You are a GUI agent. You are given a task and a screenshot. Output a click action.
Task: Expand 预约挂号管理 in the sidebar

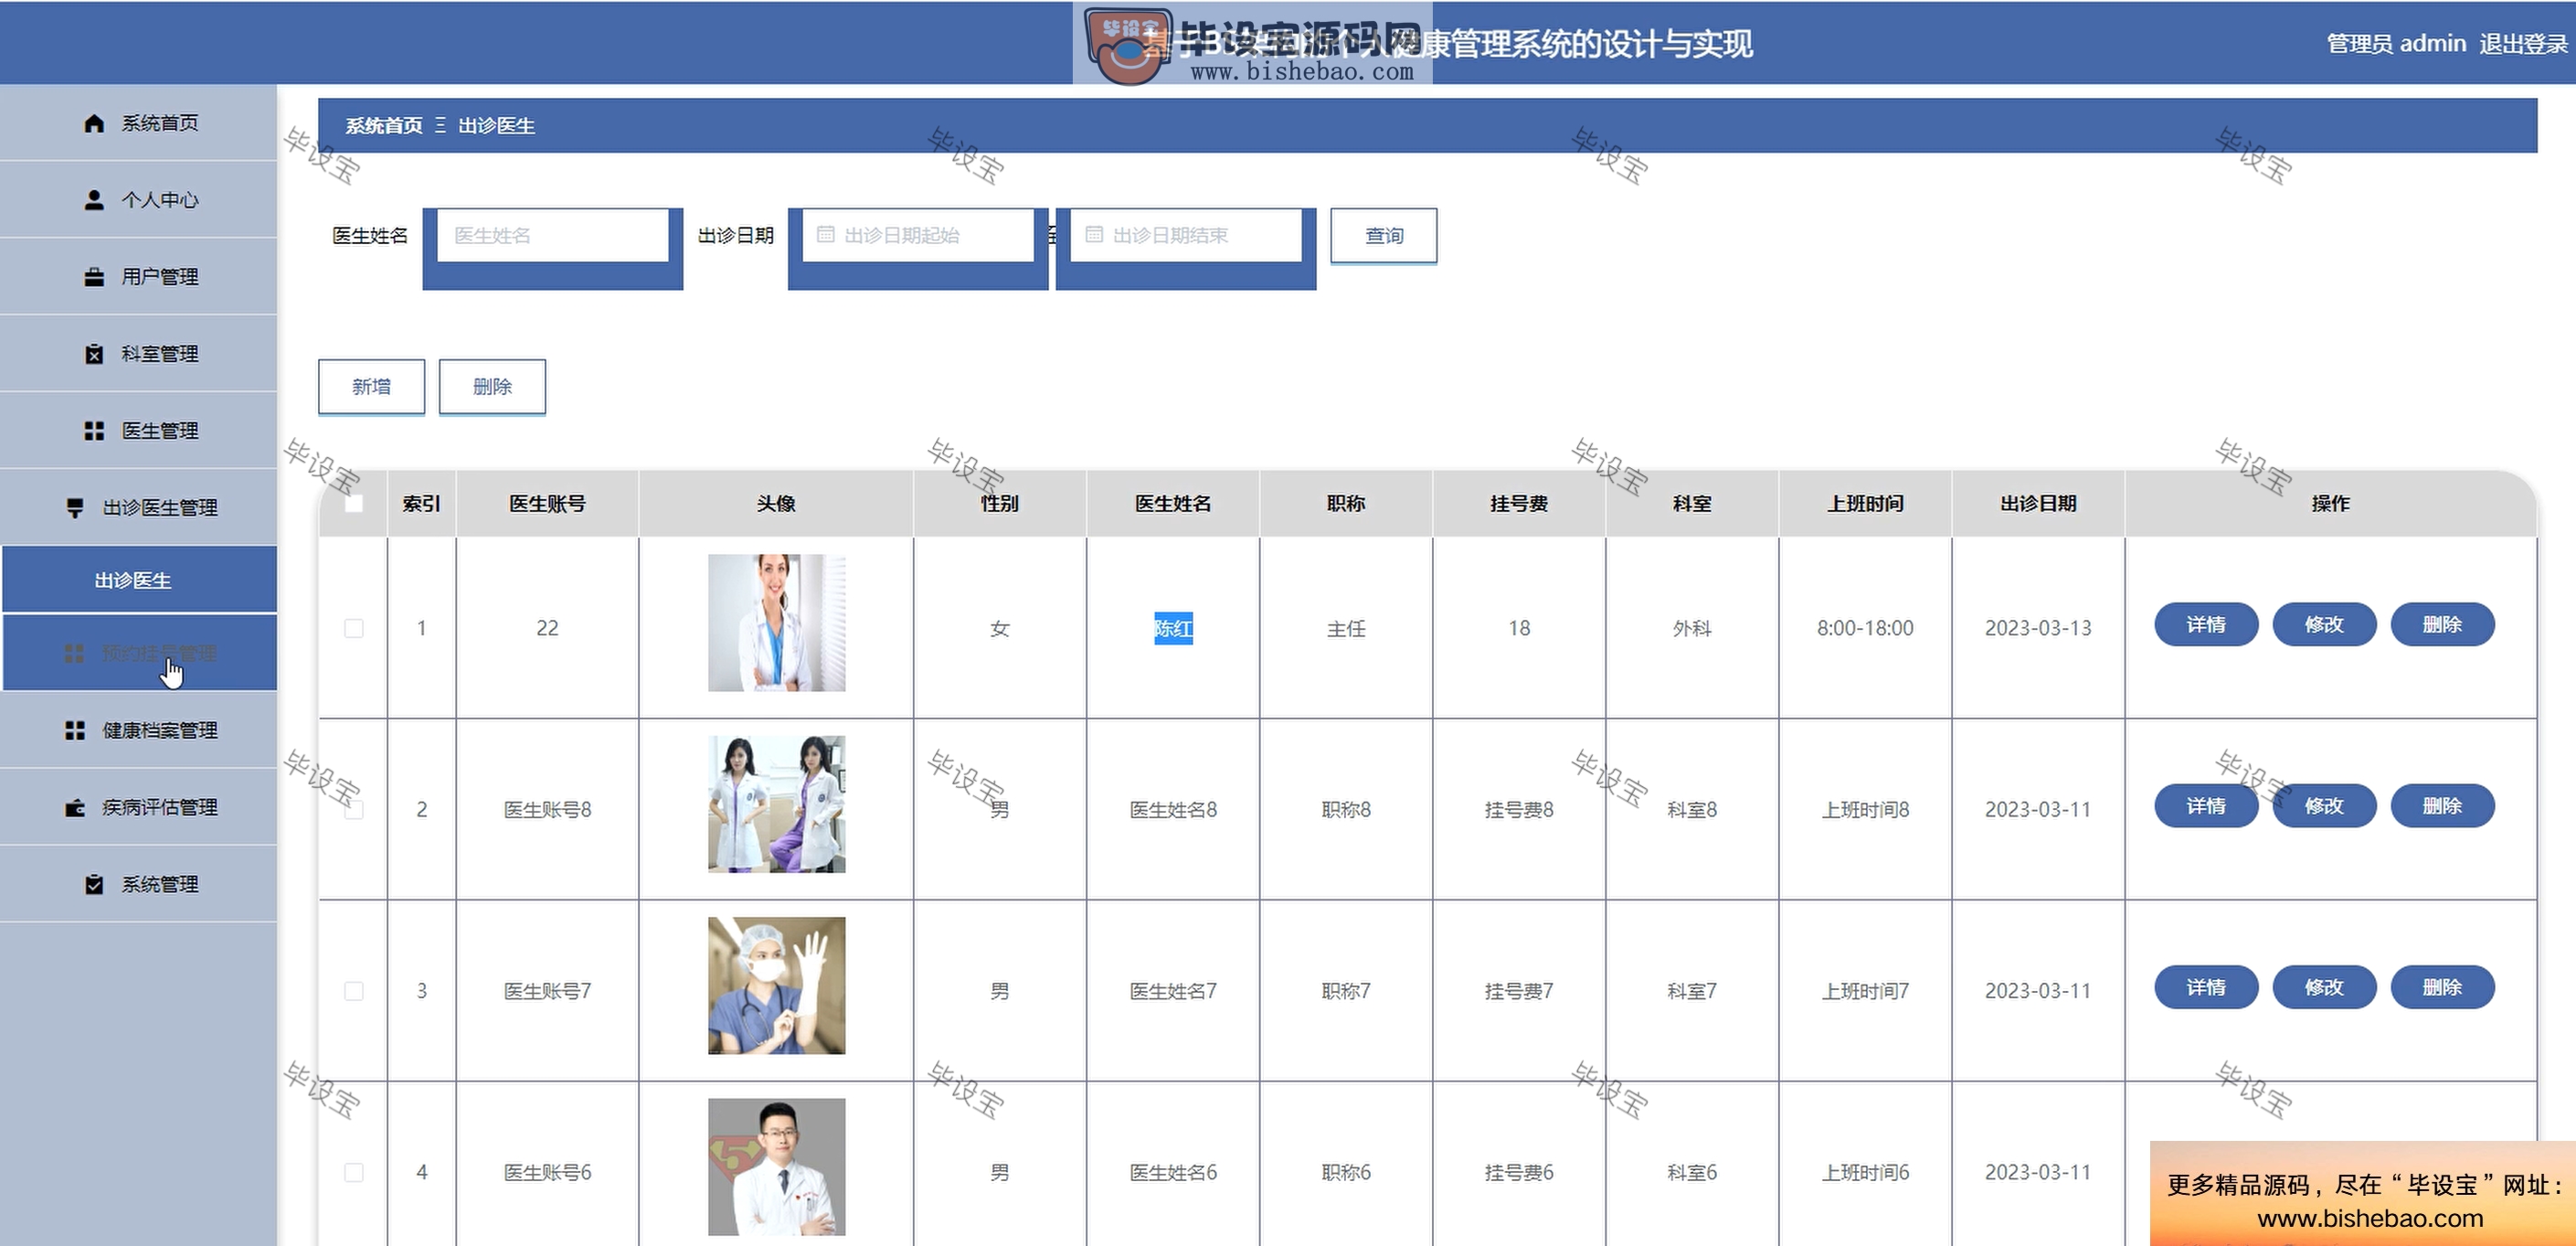click(139, 654)
